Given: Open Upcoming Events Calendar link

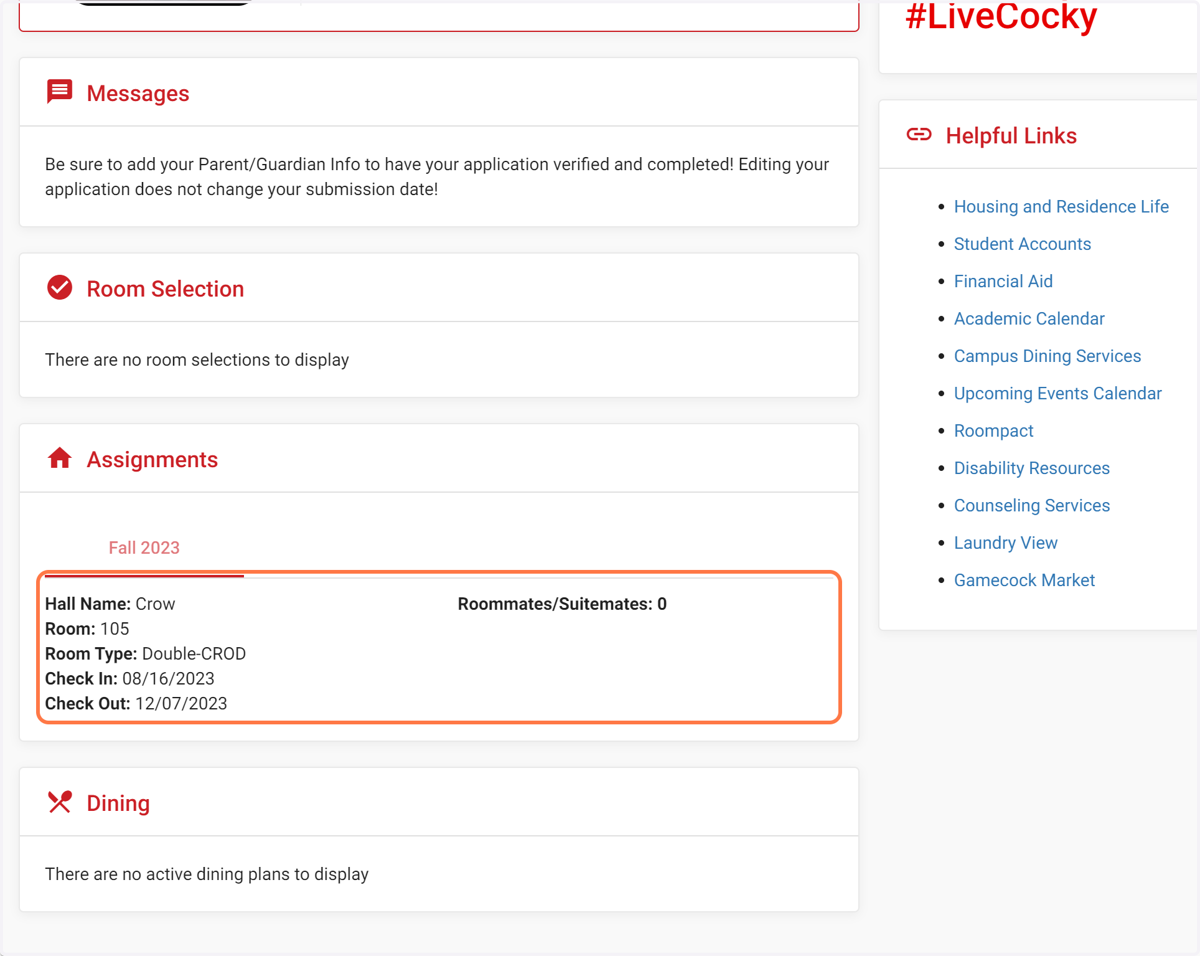Looking at the screenshot, I should tap(1058, 393).
